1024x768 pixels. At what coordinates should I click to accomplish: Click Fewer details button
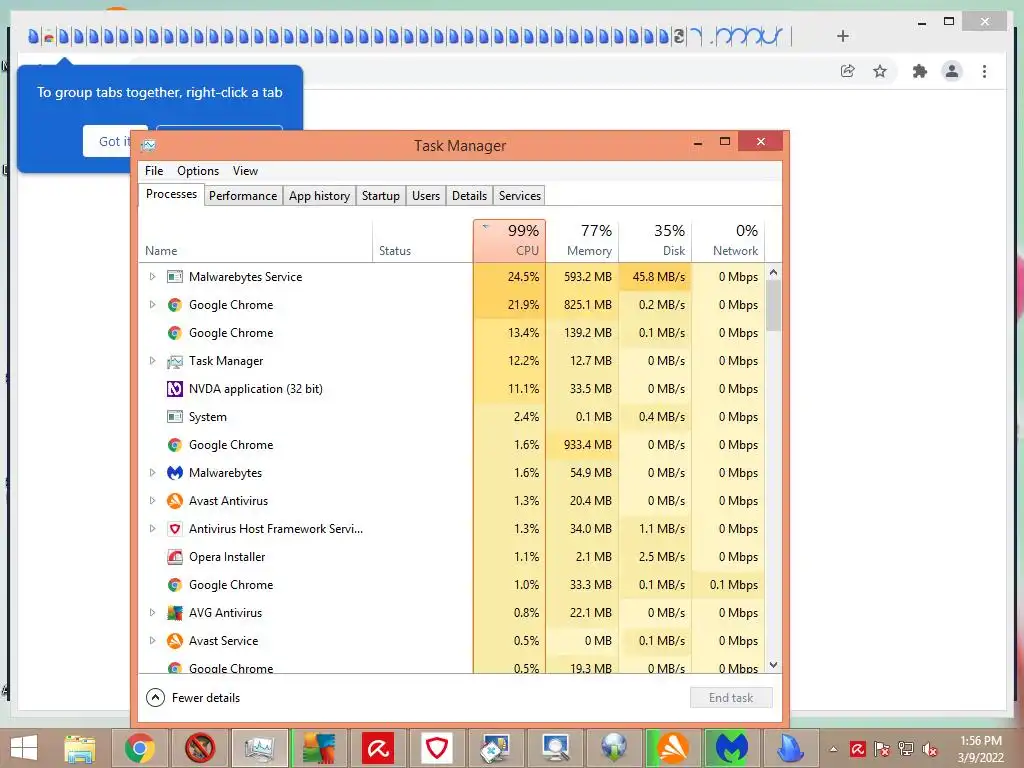pos(193,698)
